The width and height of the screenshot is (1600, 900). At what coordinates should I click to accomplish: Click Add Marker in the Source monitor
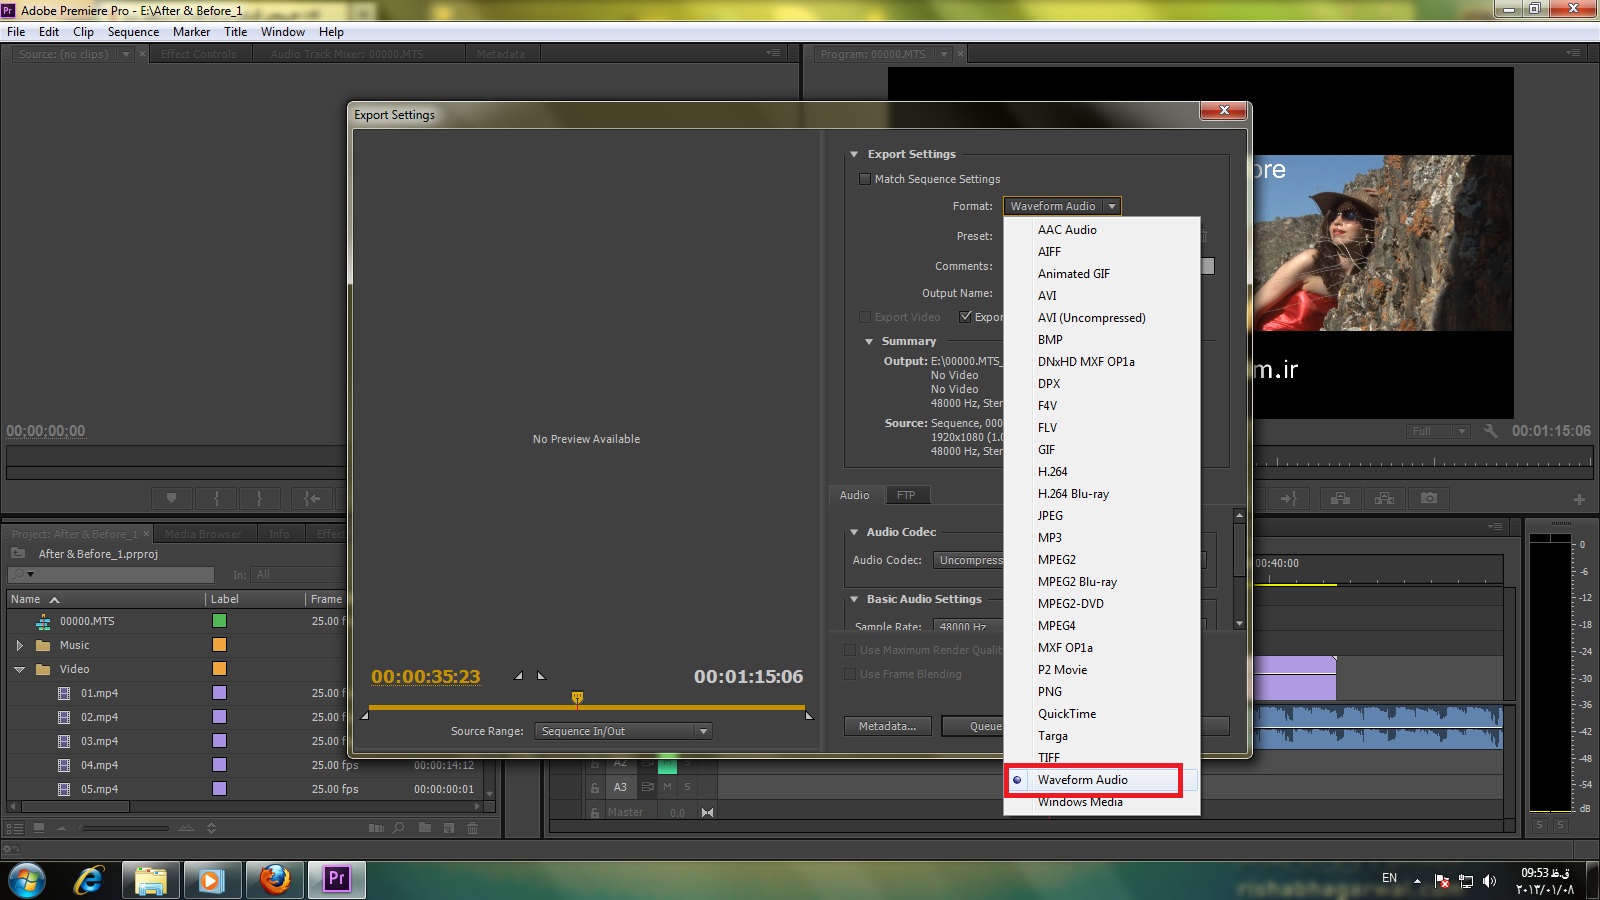click(172, 498)
